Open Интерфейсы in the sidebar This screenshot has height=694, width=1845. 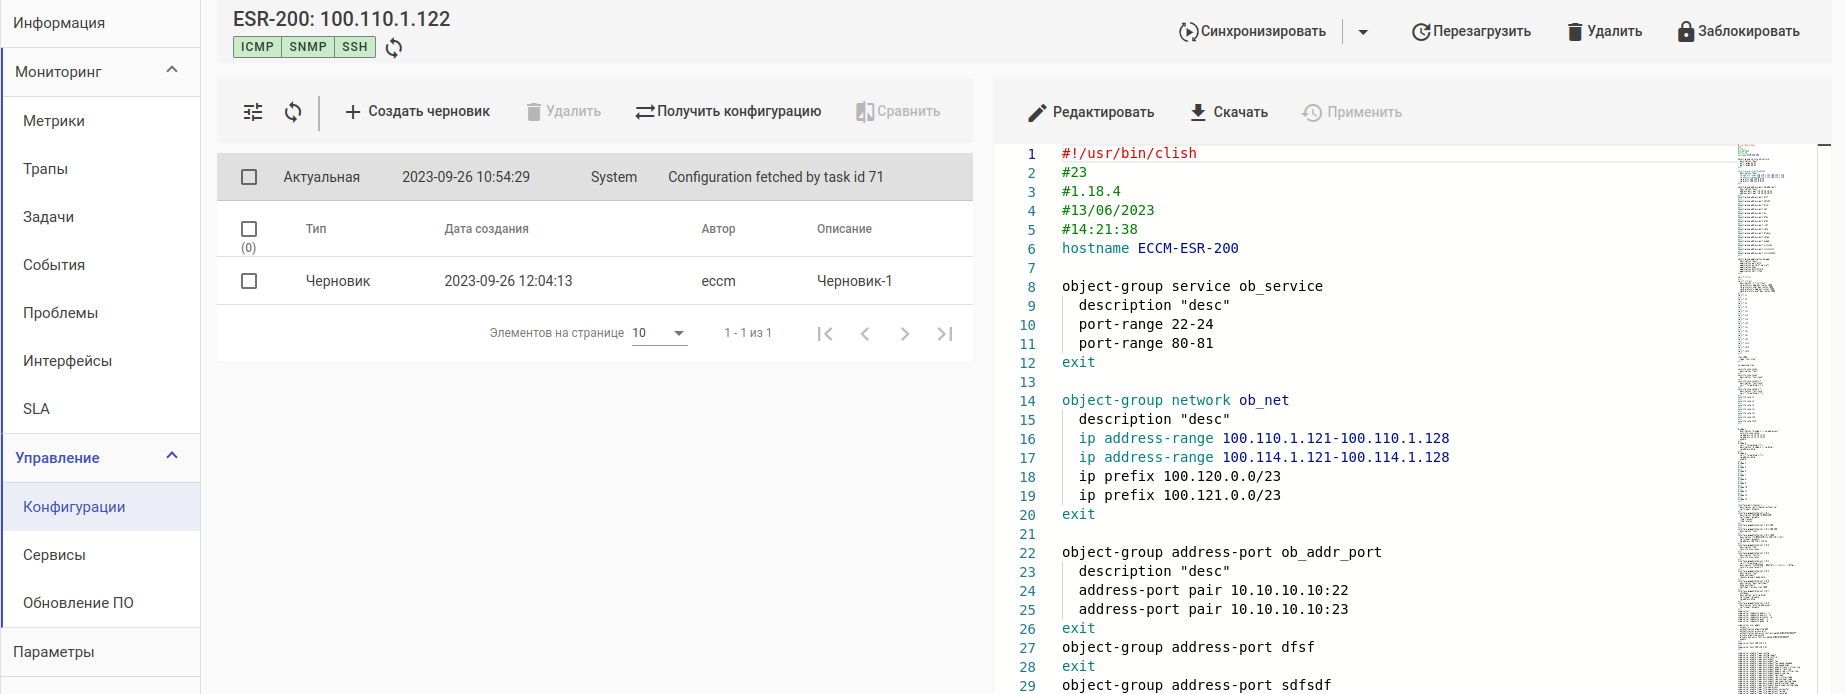pyautogui.click(x=67, y=361)
